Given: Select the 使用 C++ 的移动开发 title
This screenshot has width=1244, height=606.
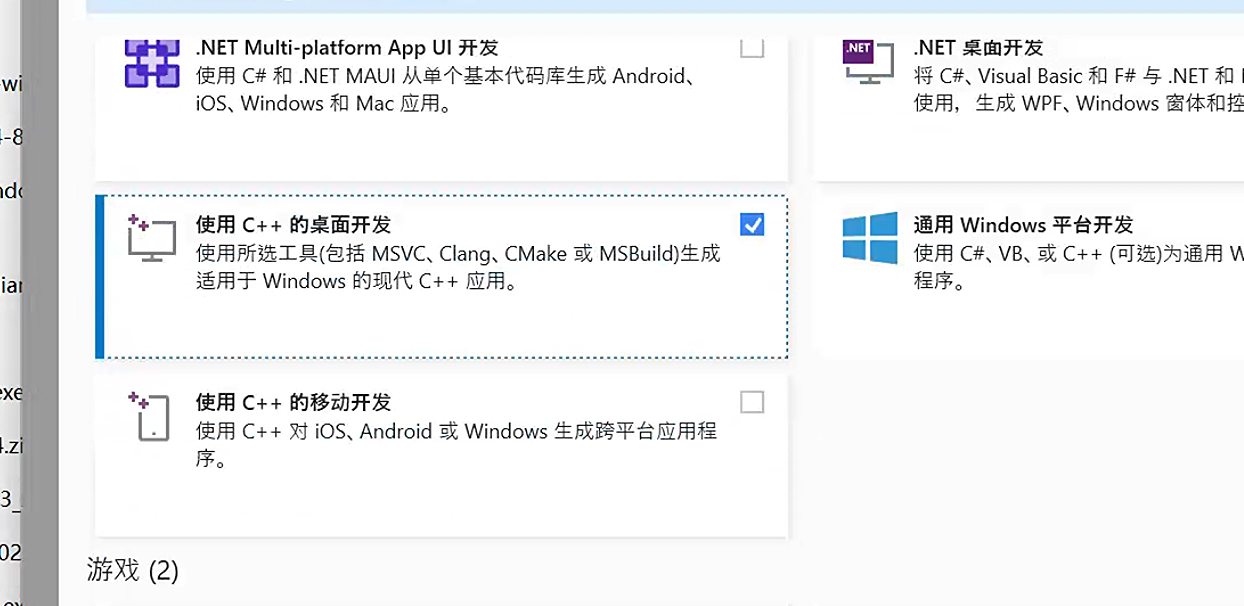Looking at the screenshot, I should tap(294, 402).
